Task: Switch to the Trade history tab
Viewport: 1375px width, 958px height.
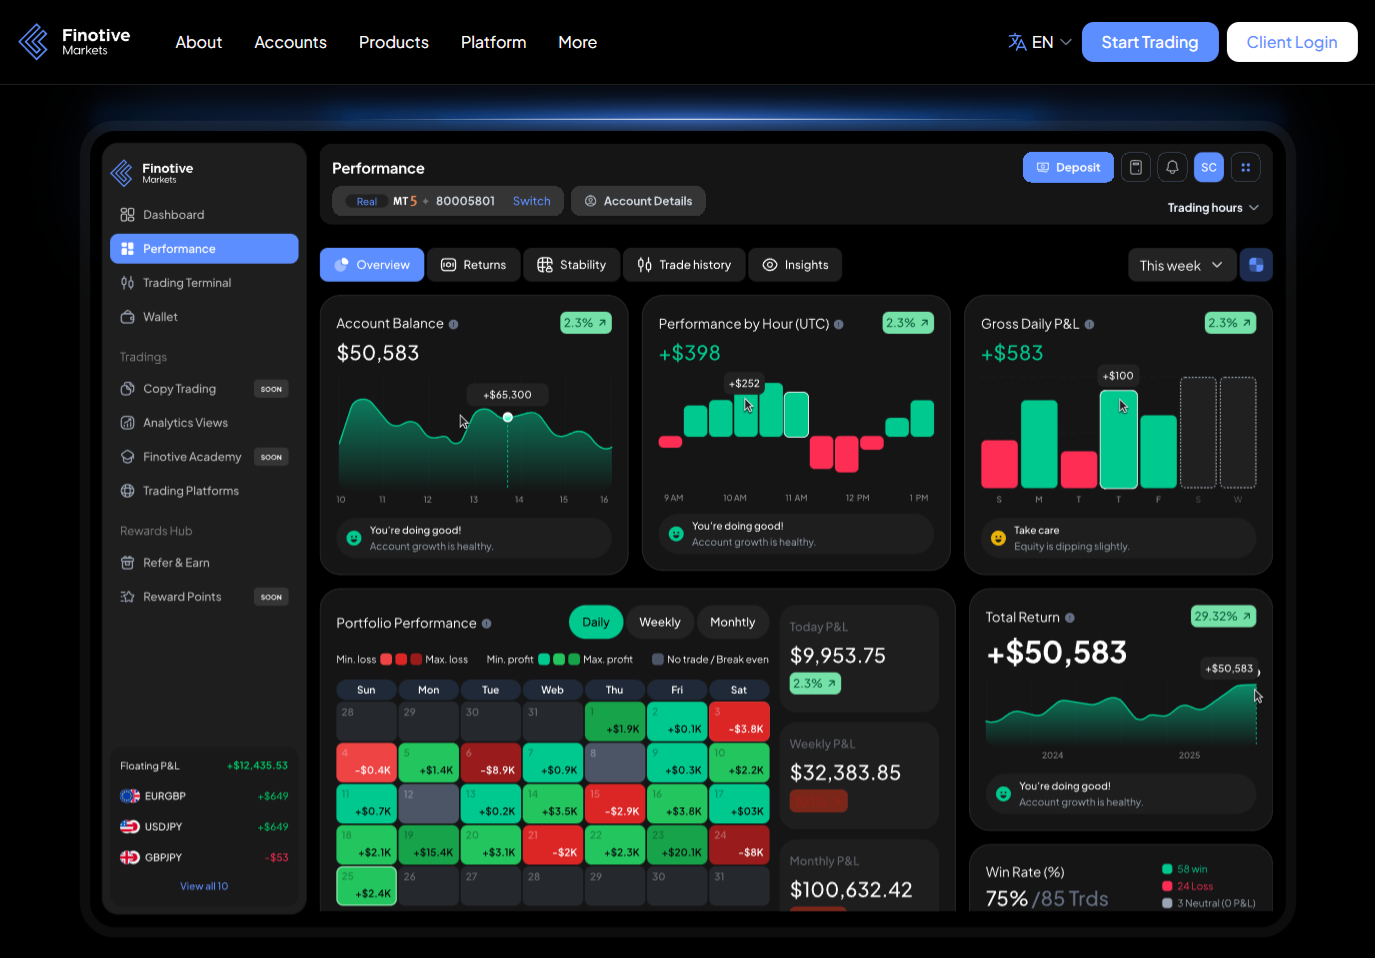Action: point(685,265)
